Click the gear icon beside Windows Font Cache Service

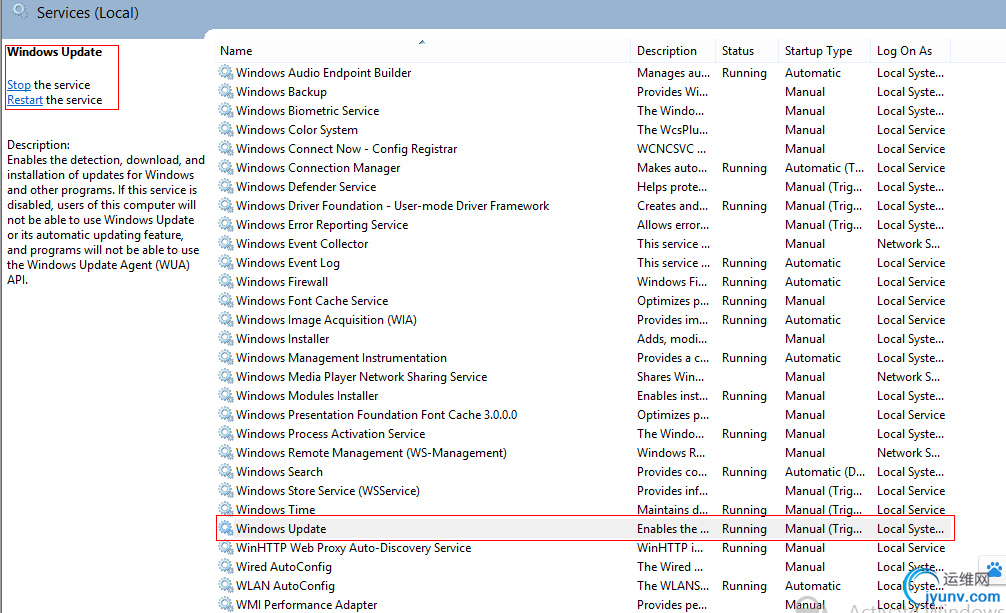click(x=225, y=300)
